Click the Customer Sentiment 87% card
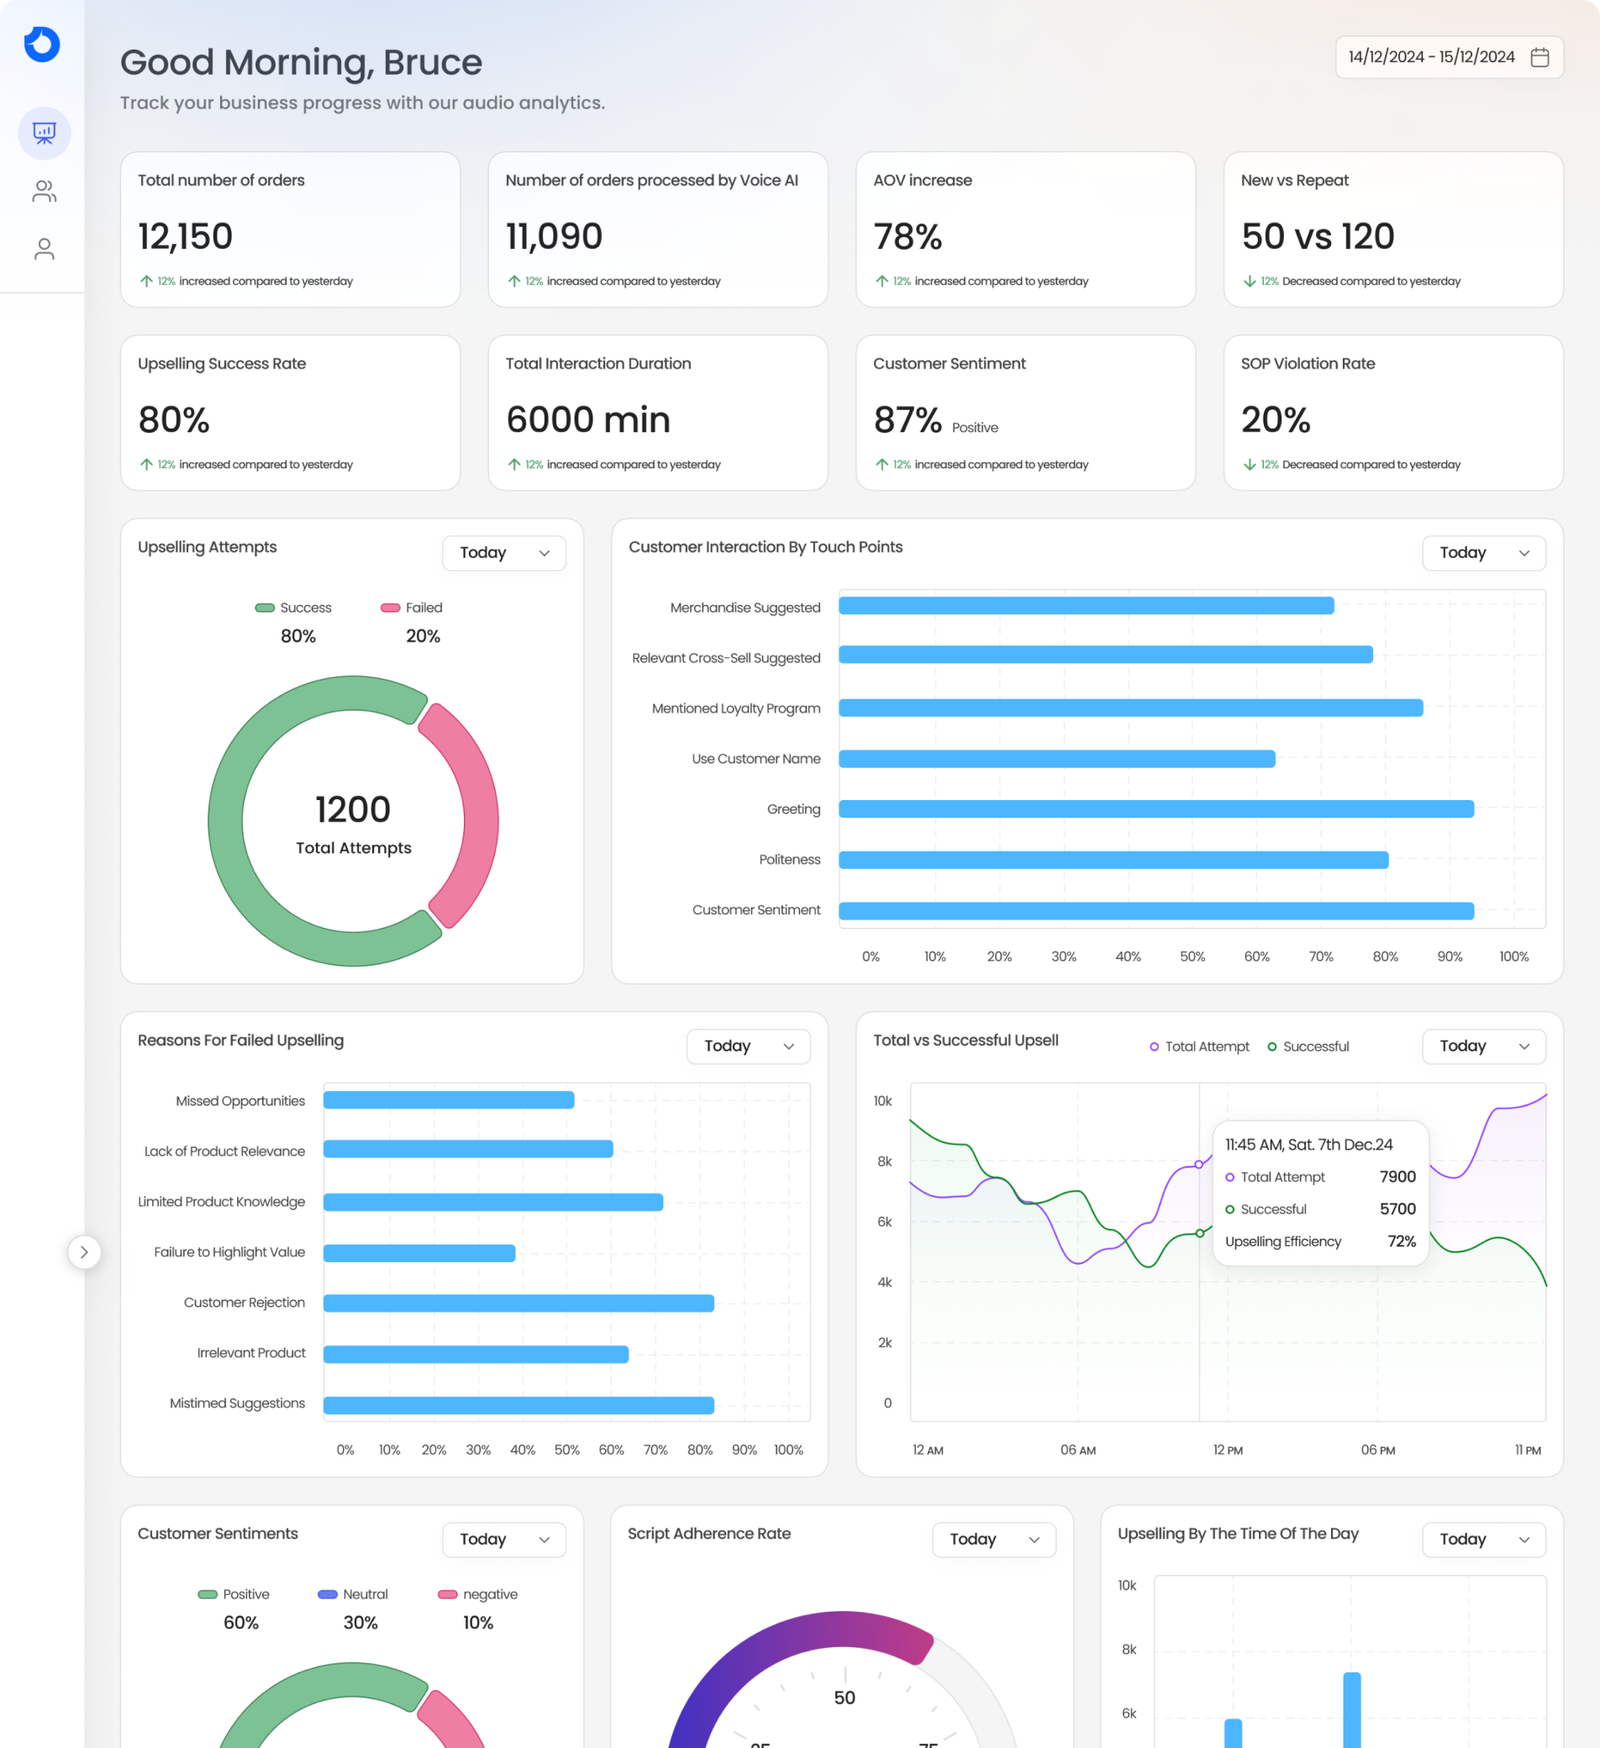 (x=1026, y=413)
